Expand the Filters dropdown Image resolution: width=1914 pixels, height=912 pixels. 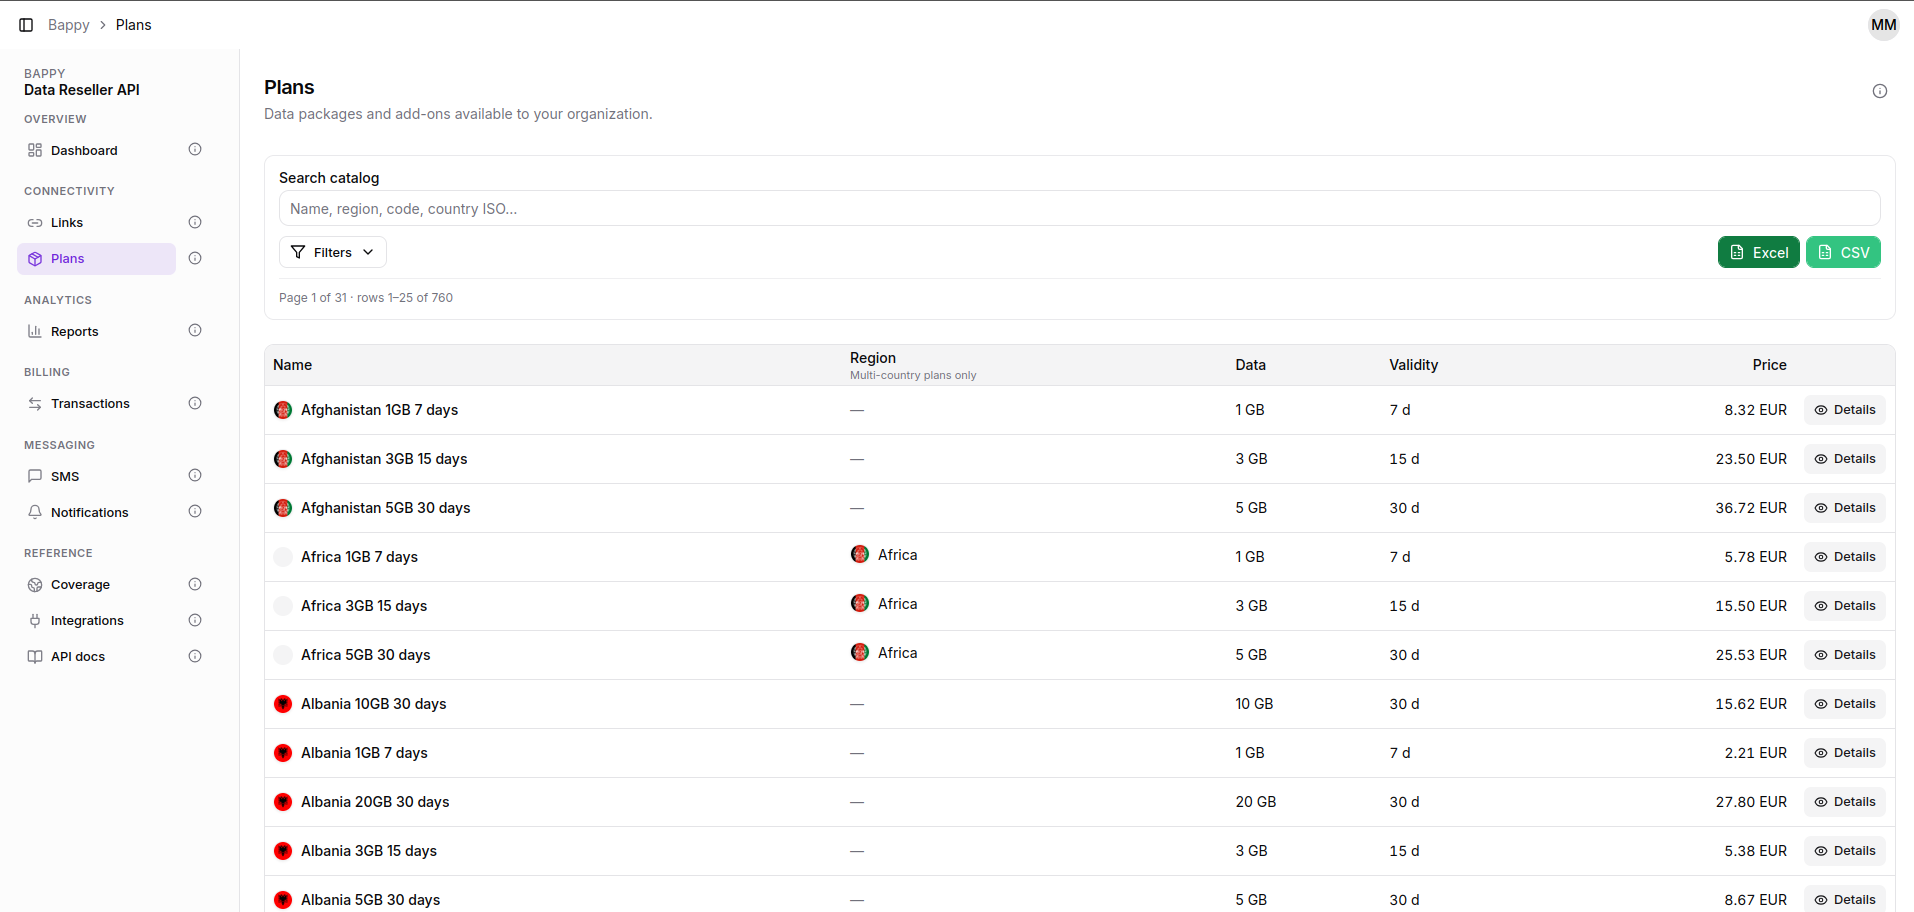[332, 252]
